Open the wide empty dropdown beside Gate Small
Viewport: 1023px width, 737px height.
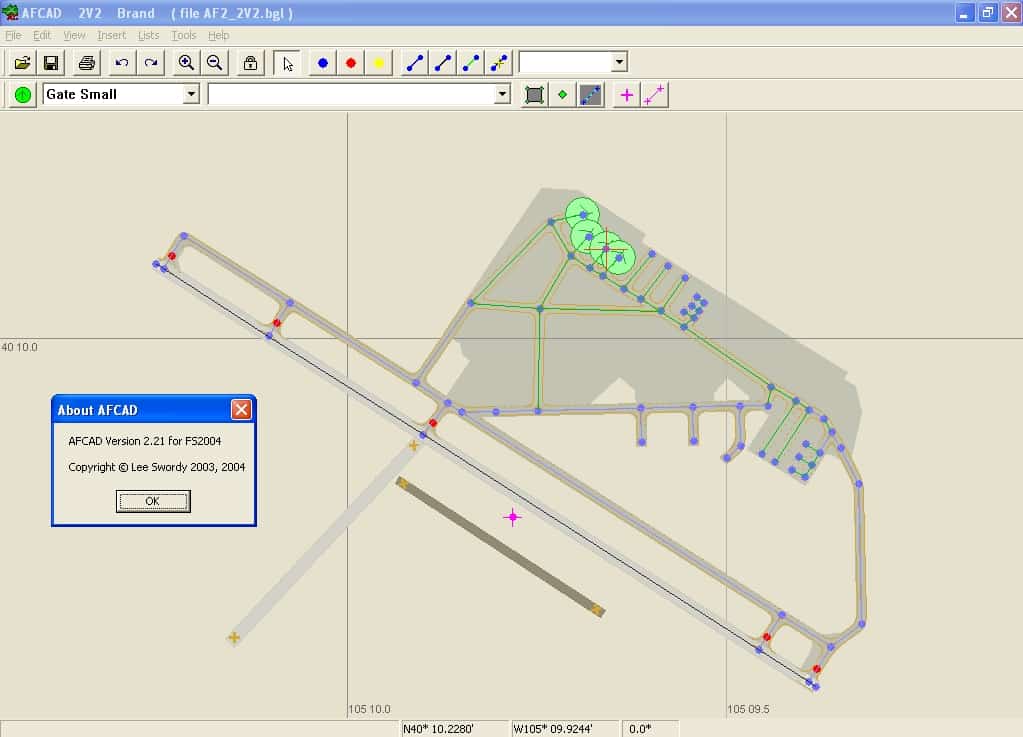click(x=502, y=94)
